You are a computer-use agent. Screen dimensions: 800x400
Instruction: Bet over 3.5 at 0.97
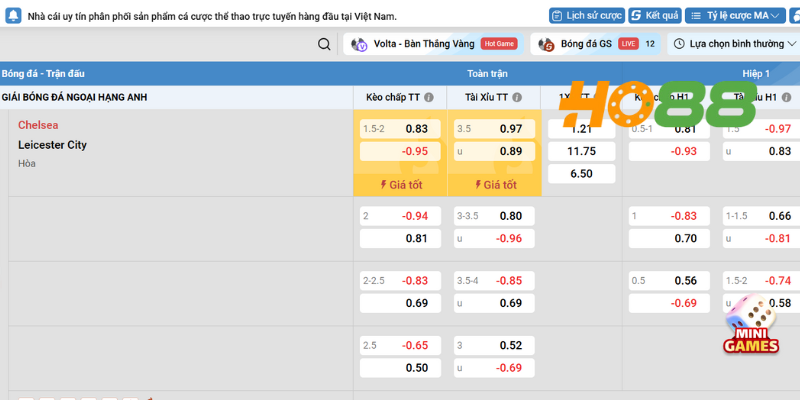click(x=494, y=129)
